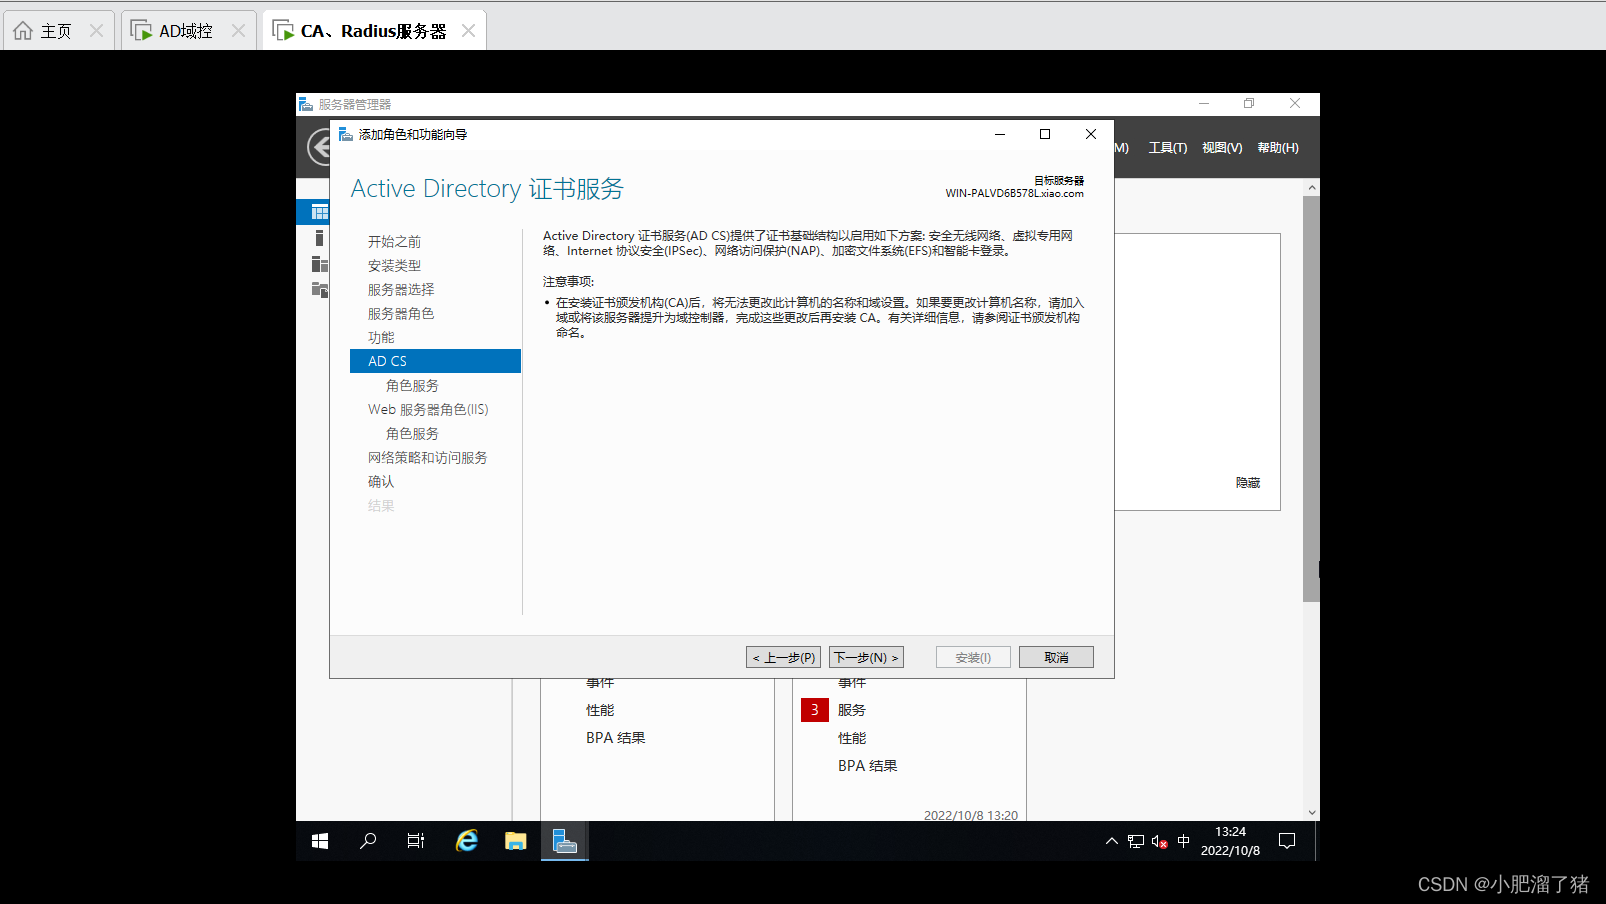
Task: Open the 视图(V) menu
Action: point(1222,148)
